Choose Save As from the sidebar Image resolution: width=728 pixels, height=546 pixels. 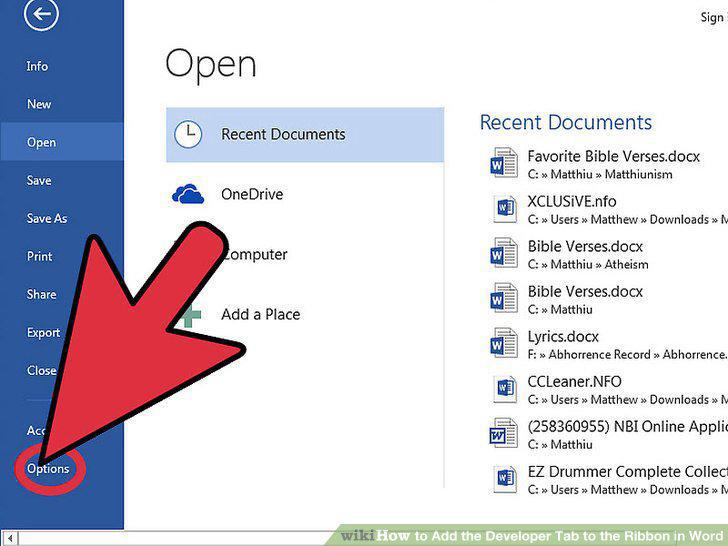point(47,218)
